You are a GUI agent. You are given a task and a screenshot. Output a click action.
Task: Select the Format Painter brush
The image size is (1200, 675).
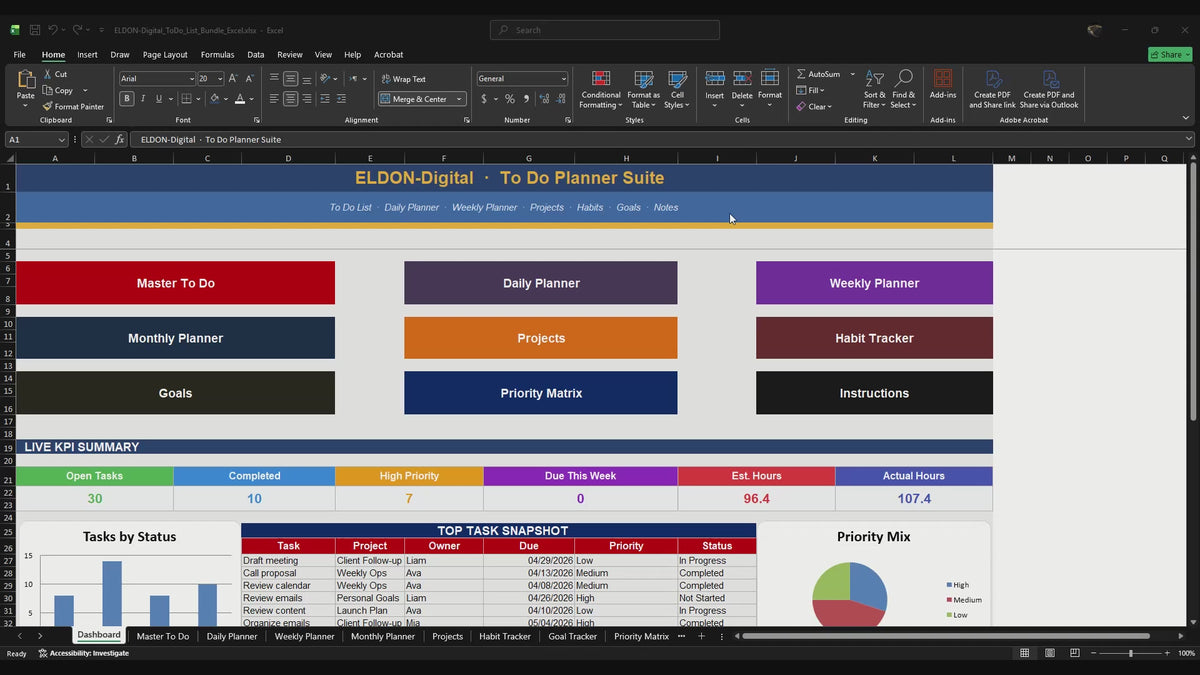coord(47,106)
